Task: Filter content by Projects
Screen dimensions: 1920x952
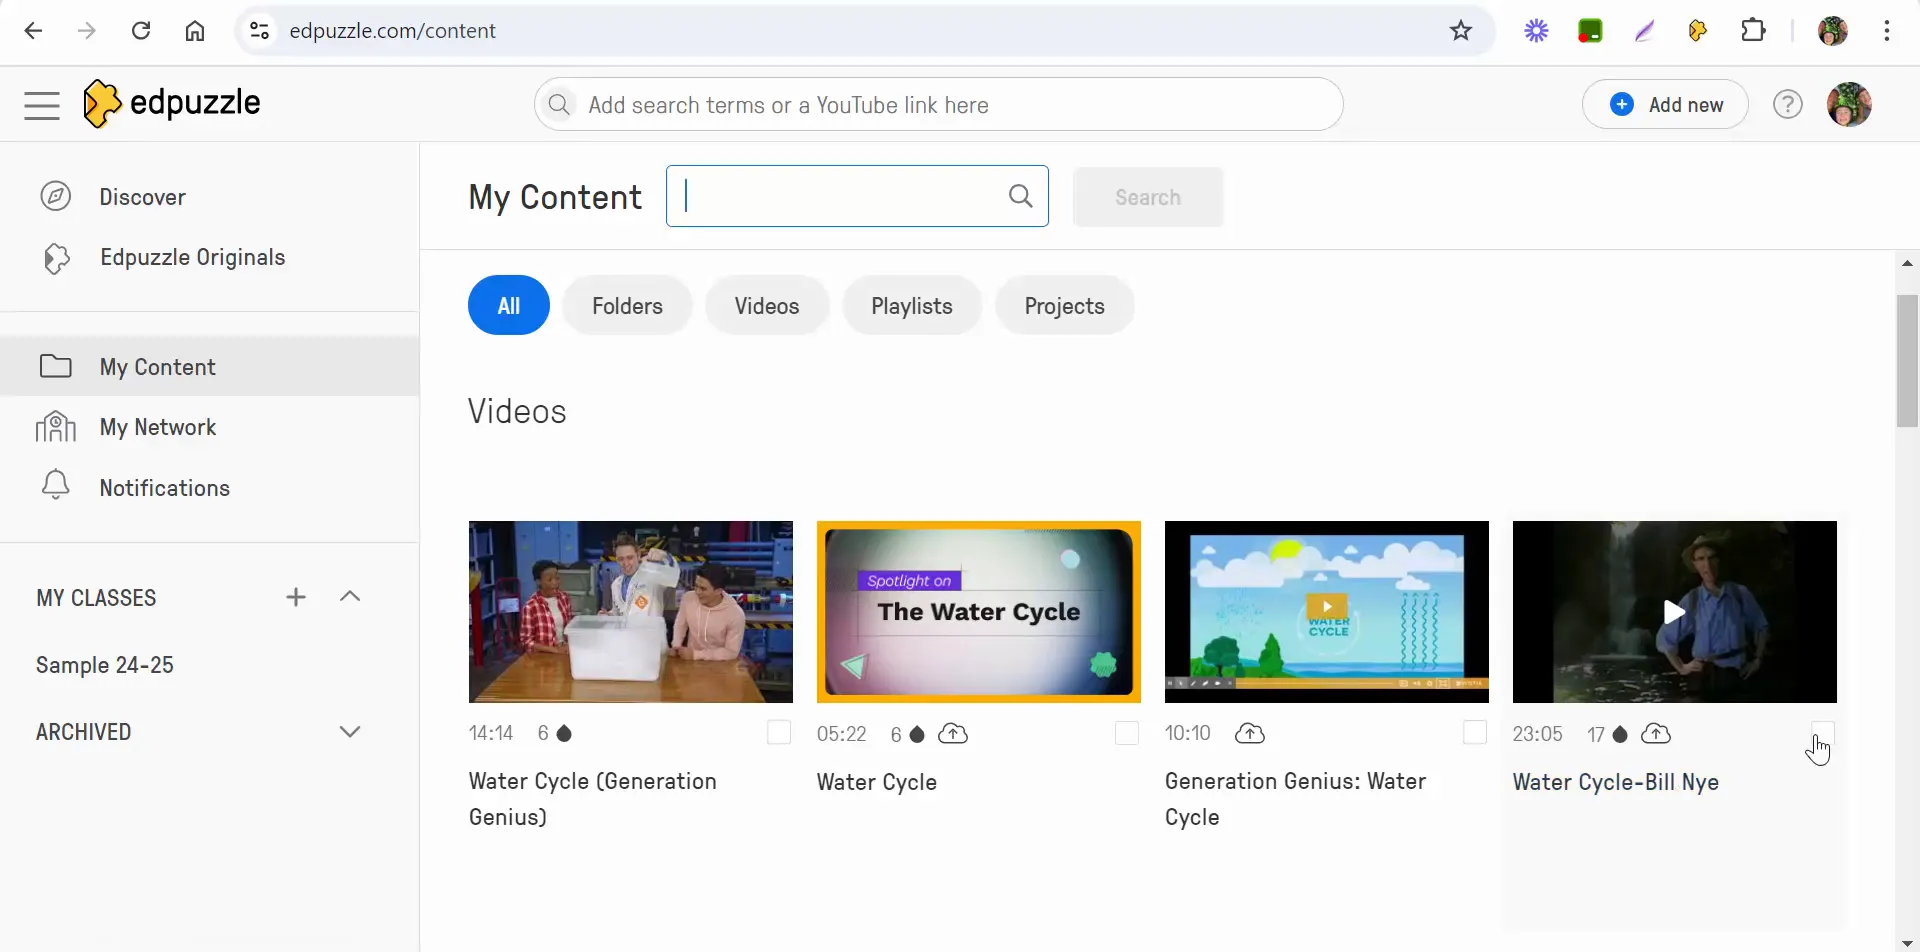Action: pyautogui.click(x=1064, y=305)
